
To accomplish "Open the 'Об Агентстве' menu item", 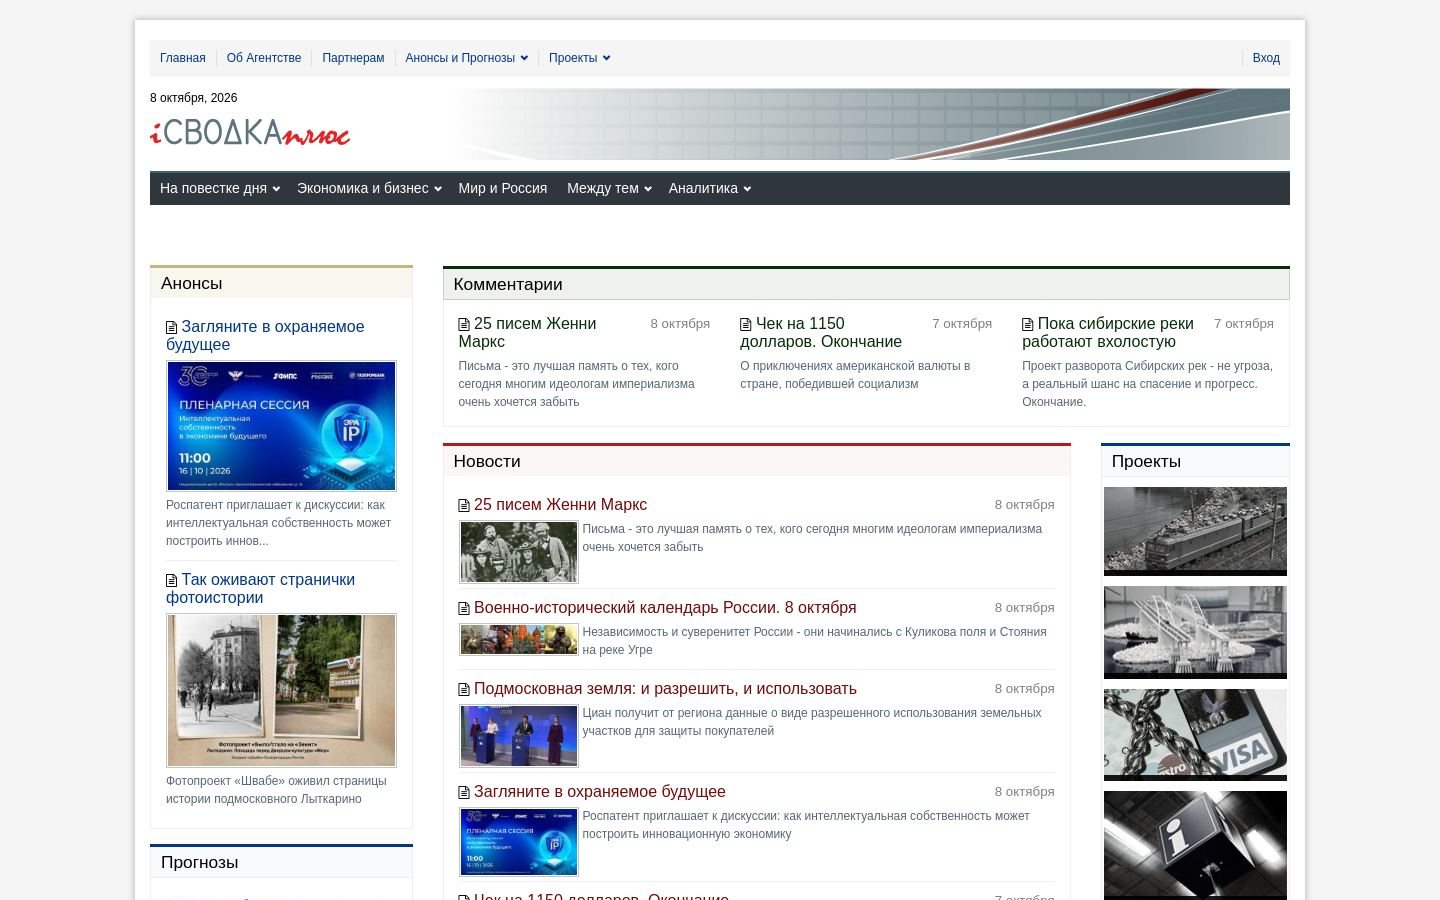I will coord(264,58).
